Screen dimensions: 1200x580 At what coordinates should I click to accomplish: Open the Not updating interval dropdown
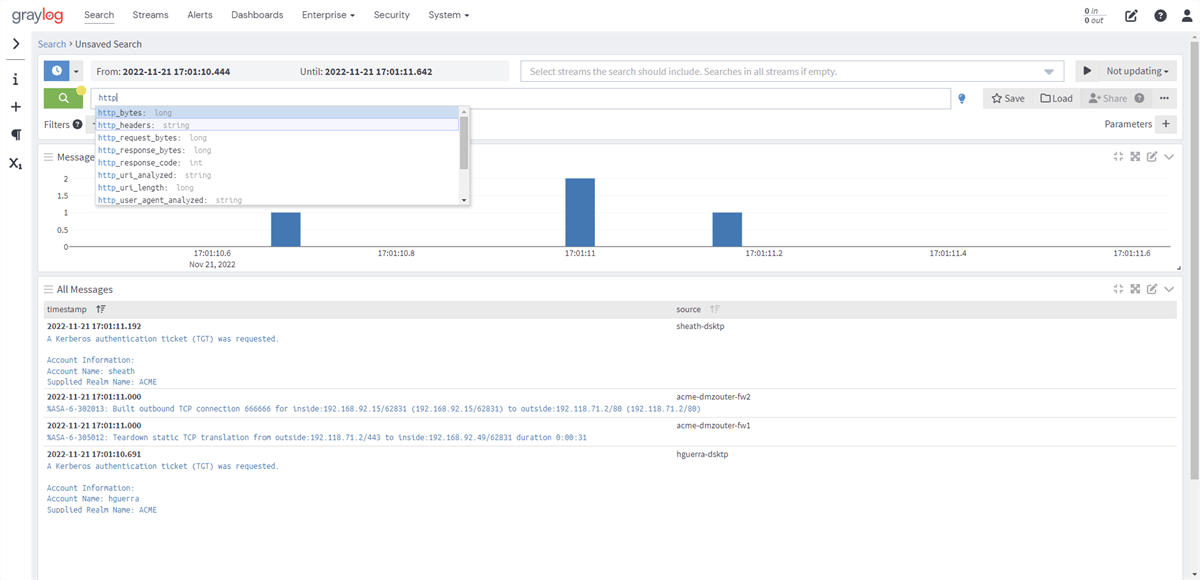click(x=1137, y=71)
